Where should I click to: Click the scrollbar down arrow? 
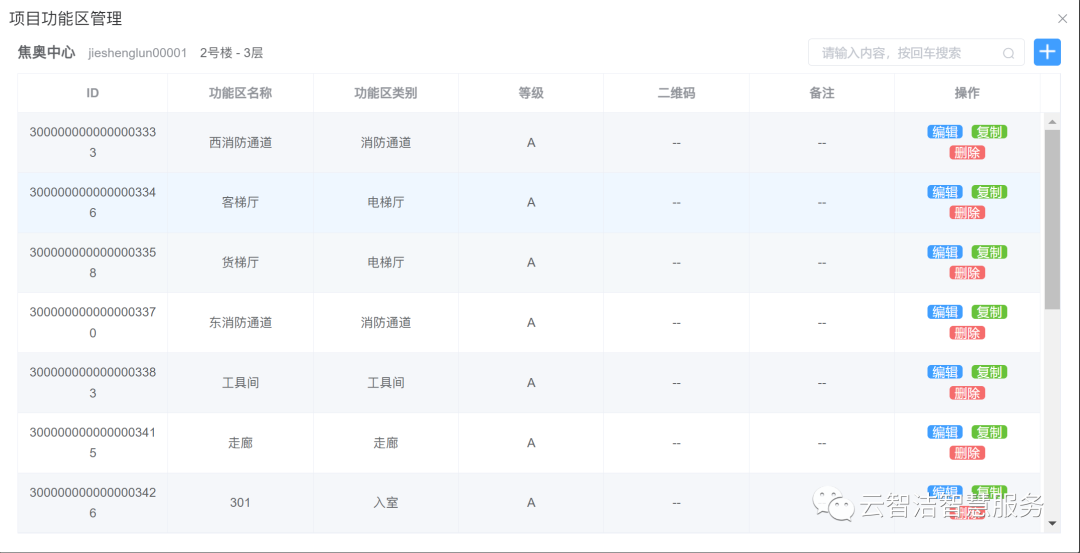1052,523
